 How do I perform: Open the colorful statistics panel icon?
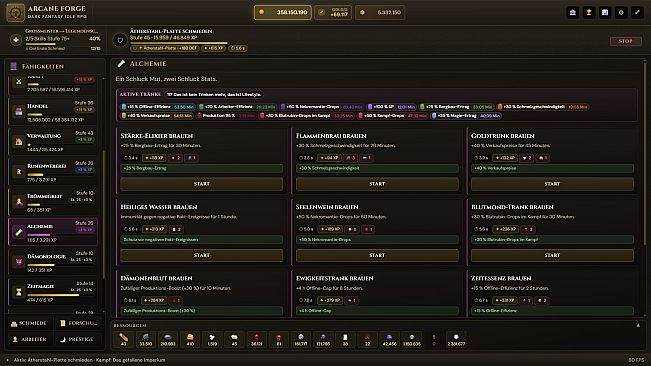(x=605, y=12)
